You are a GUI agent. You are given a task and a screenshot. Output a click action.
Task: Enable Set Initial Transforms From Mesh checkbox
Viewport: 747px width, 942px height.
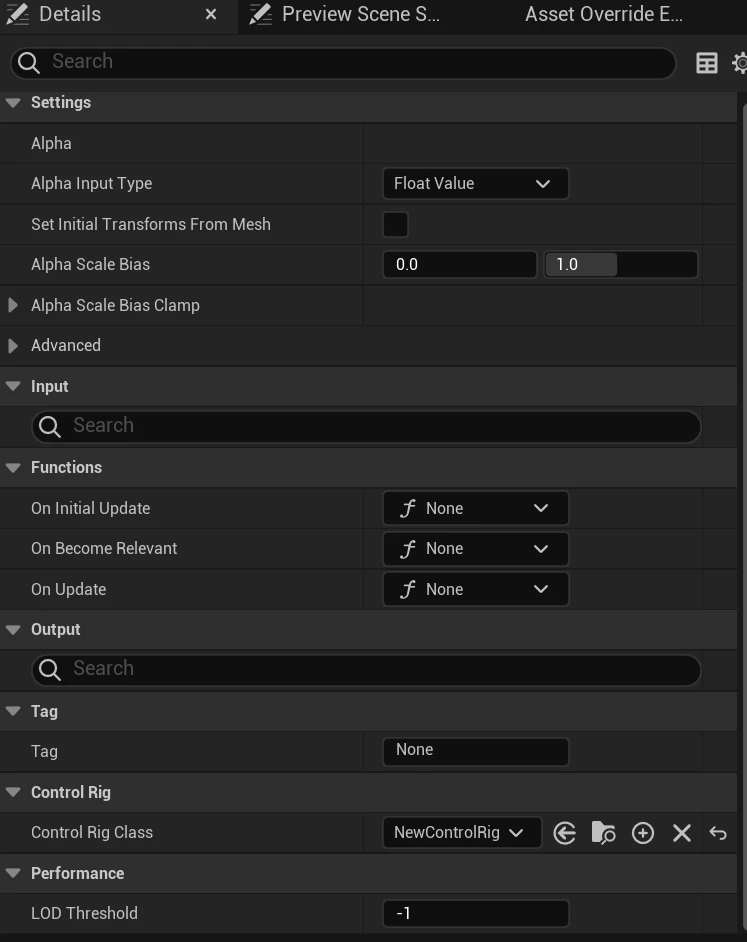(x=395, y=224)
